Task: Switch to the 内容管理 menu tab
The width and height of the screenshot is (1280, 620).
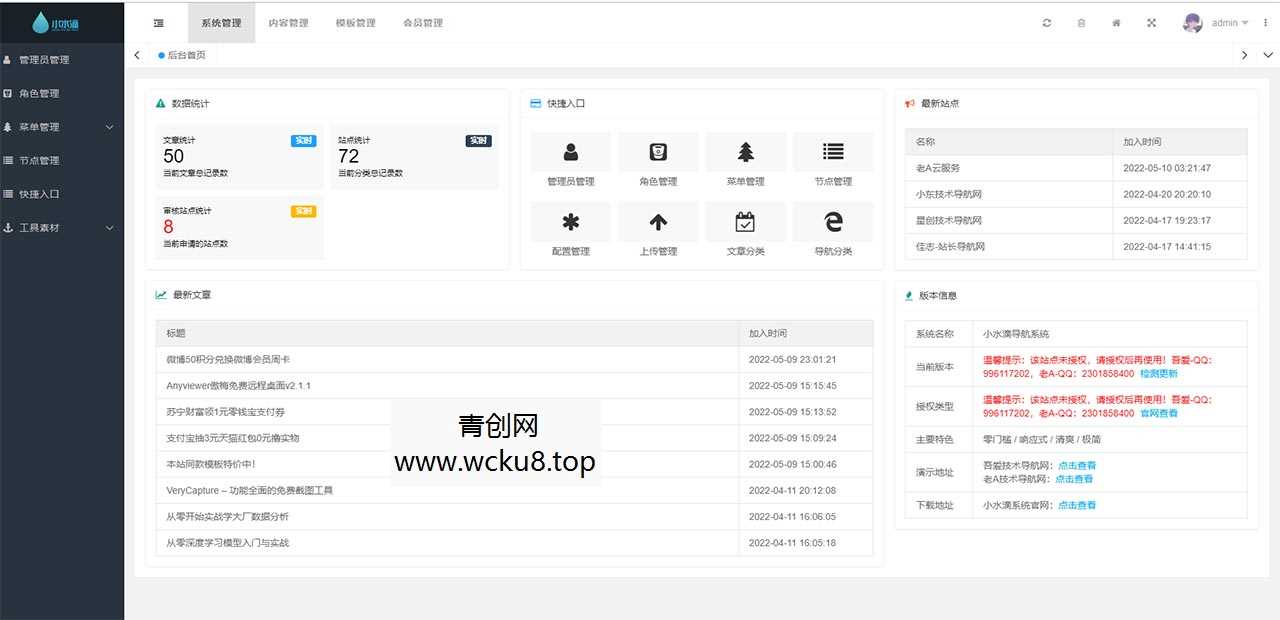Action: point(288,22)
